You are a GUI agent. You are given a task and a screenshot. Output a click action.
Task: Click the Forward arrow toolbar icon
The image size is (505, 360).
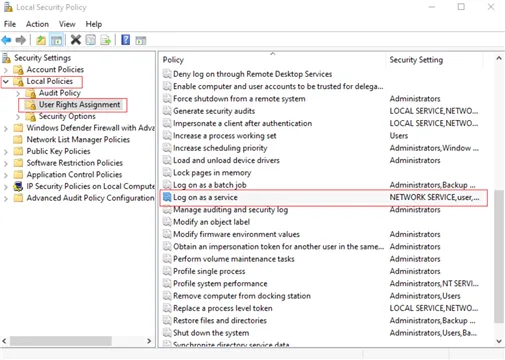(21, 40)
